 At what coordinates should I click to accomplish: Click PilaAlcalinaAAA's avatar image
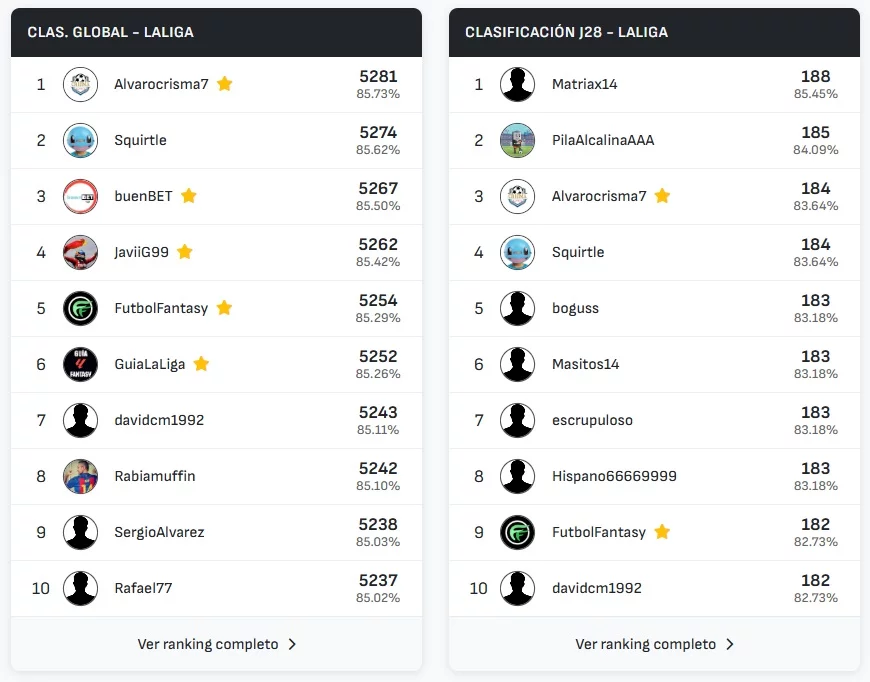[x=517, y=140]
